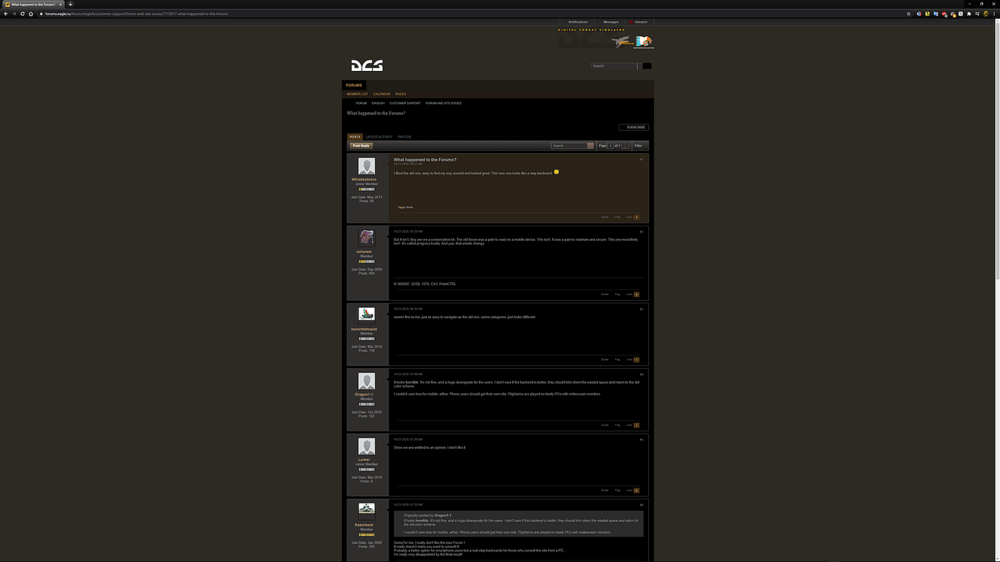1000x562 pixels.
Task: Click the header Search input field
Action: tap(614, 66)
